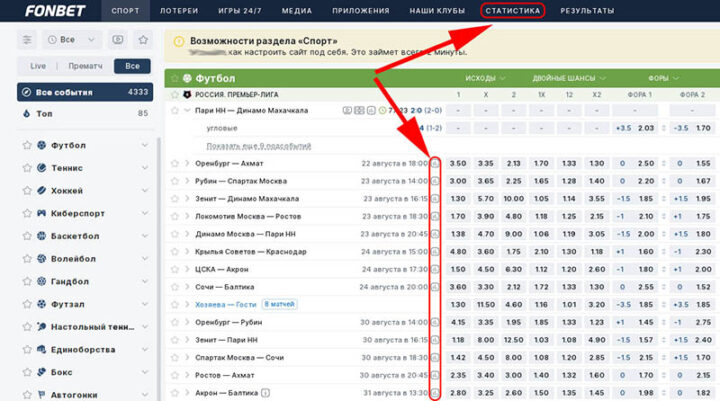The width and height of the screenshot is (720, 401).
Task: Open statistics icon for Сочи — Балтика
Action: [435, 287]
